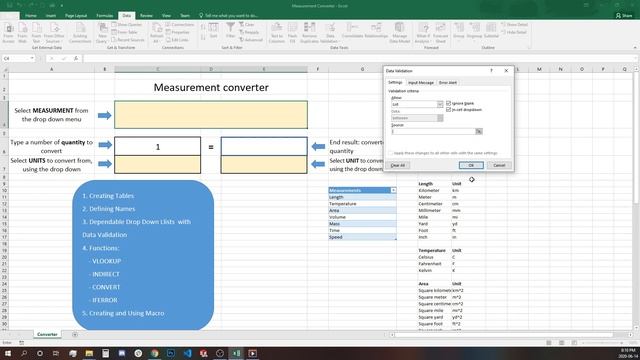
Task: Select the quantity cell containing 1
Action: coord(158,146)
